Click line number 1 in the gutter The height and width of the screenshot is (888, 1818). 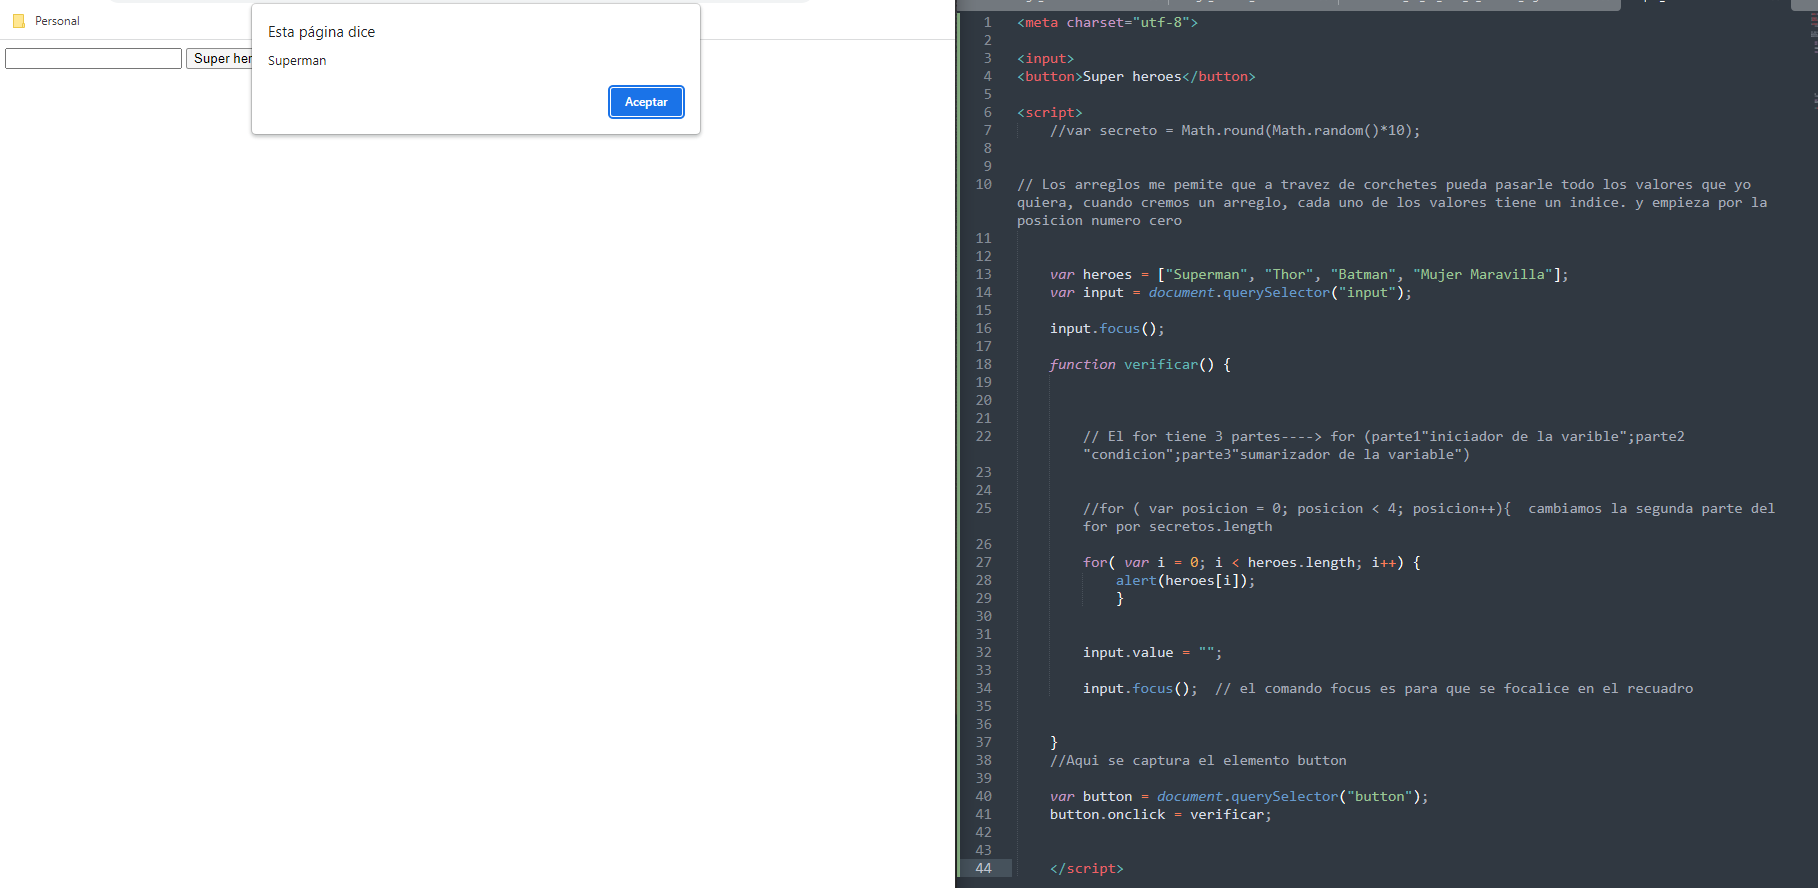pyautogui.click(x=988, y=22)
